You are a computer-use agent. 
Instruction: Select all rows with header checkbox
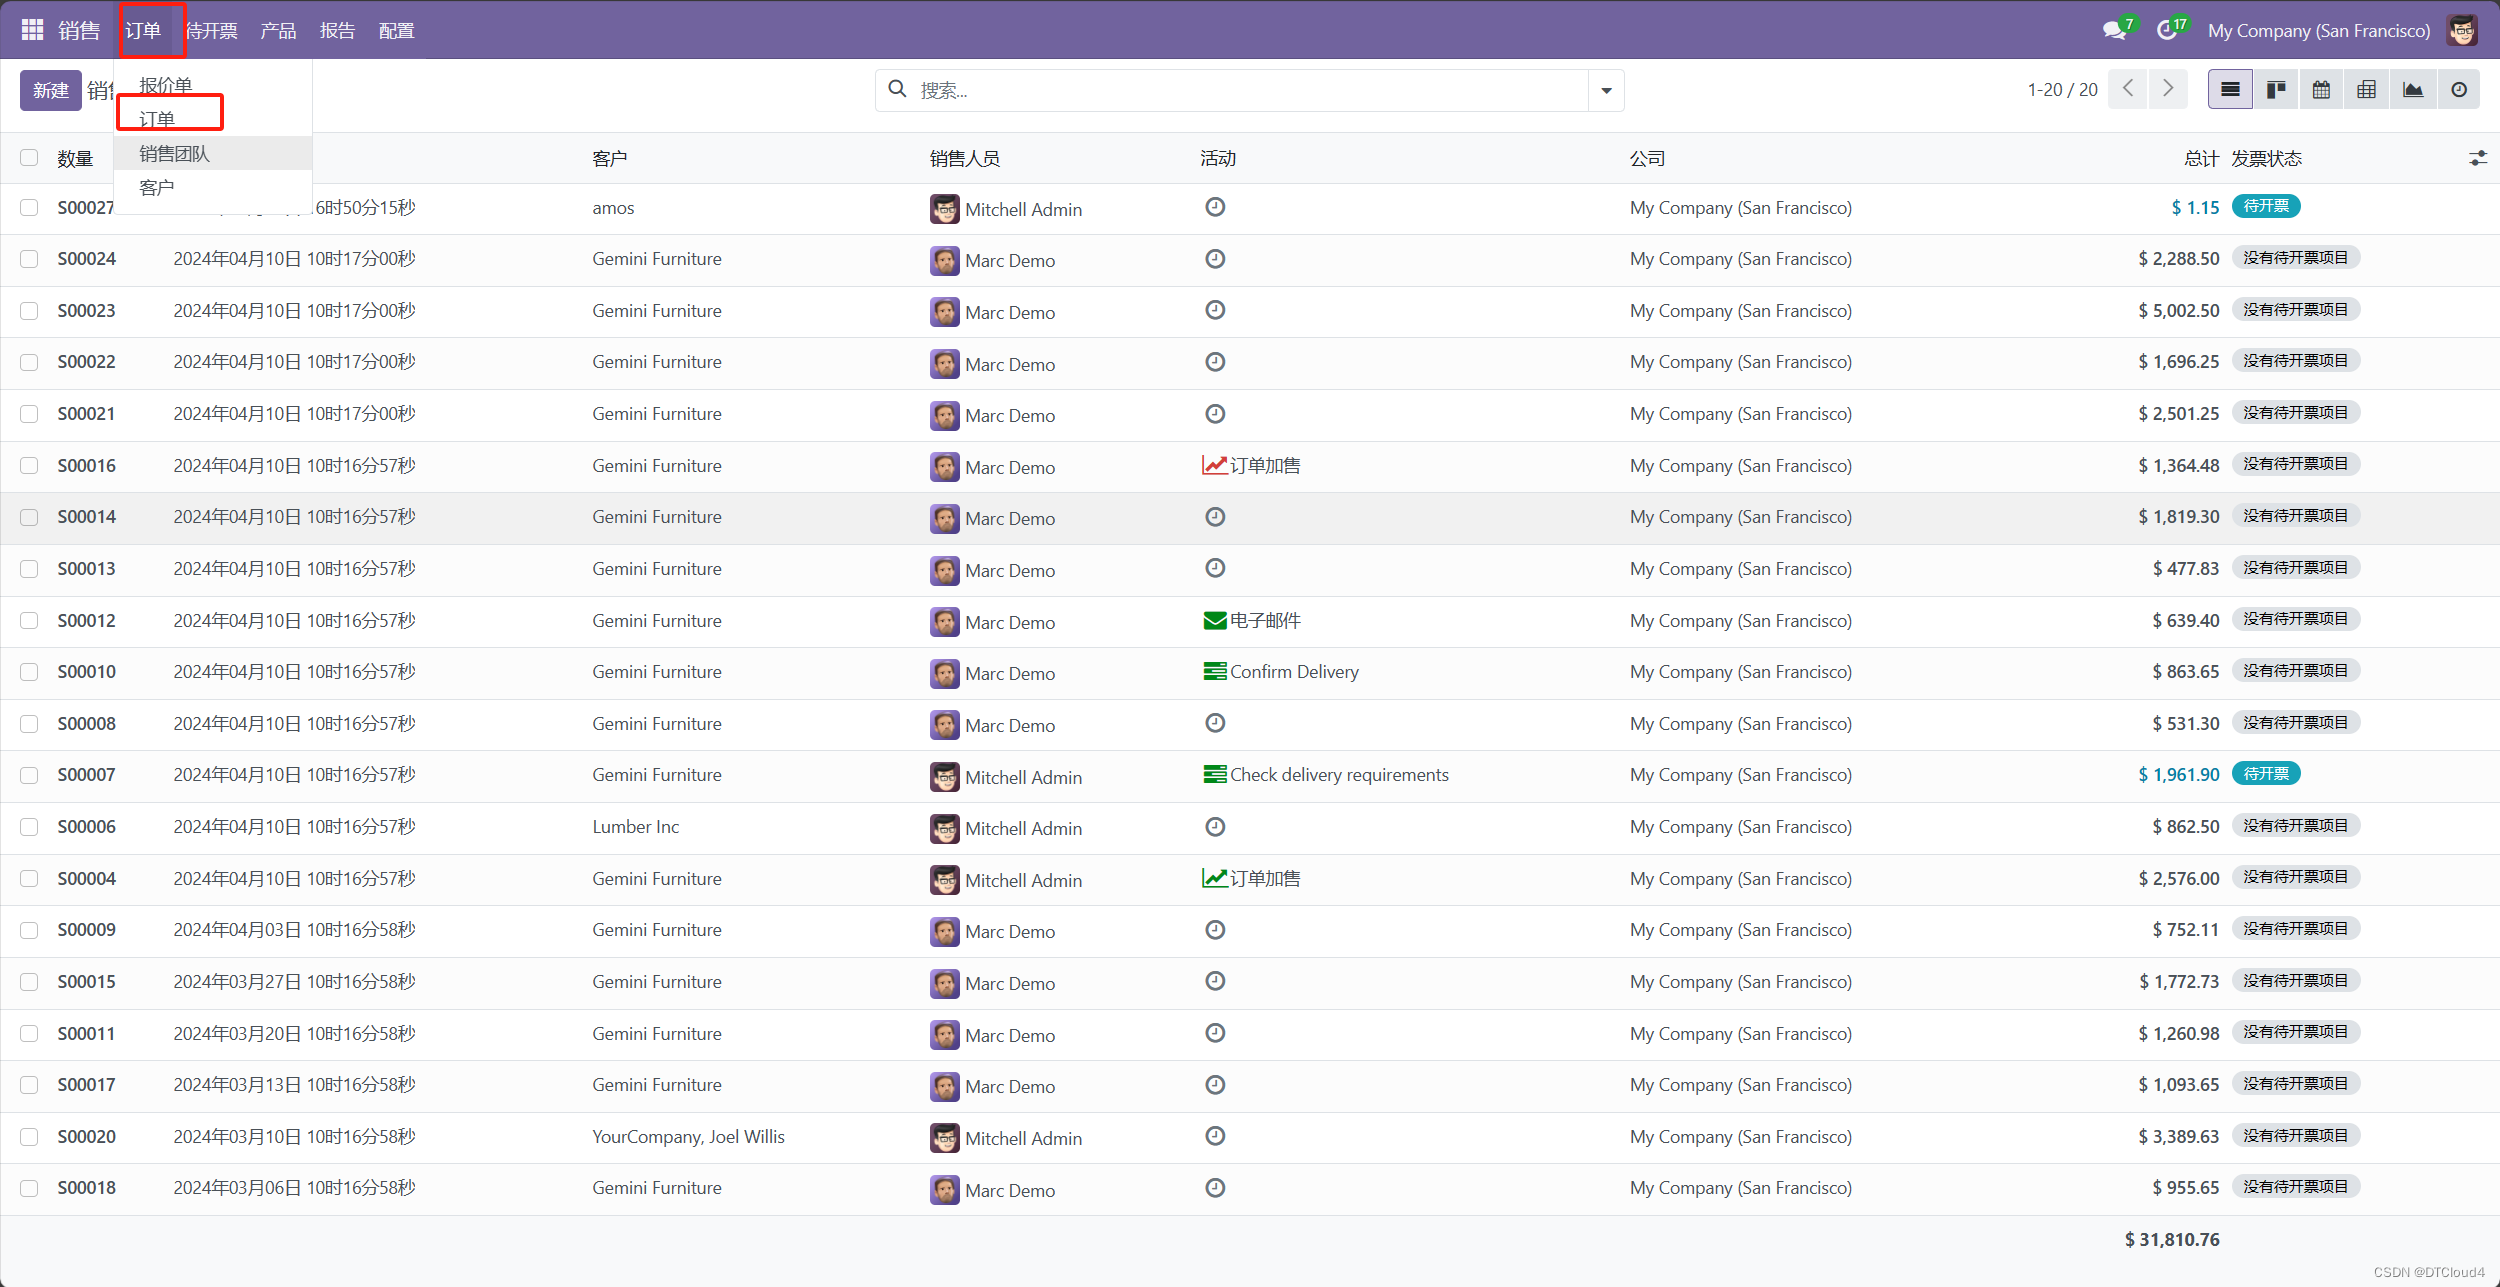[29, 158]
